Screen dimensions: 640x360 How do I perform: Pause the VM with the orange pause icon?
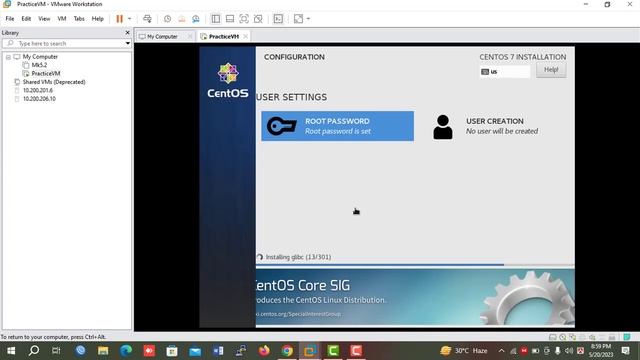pyautogui.click(x=120, y=19)
